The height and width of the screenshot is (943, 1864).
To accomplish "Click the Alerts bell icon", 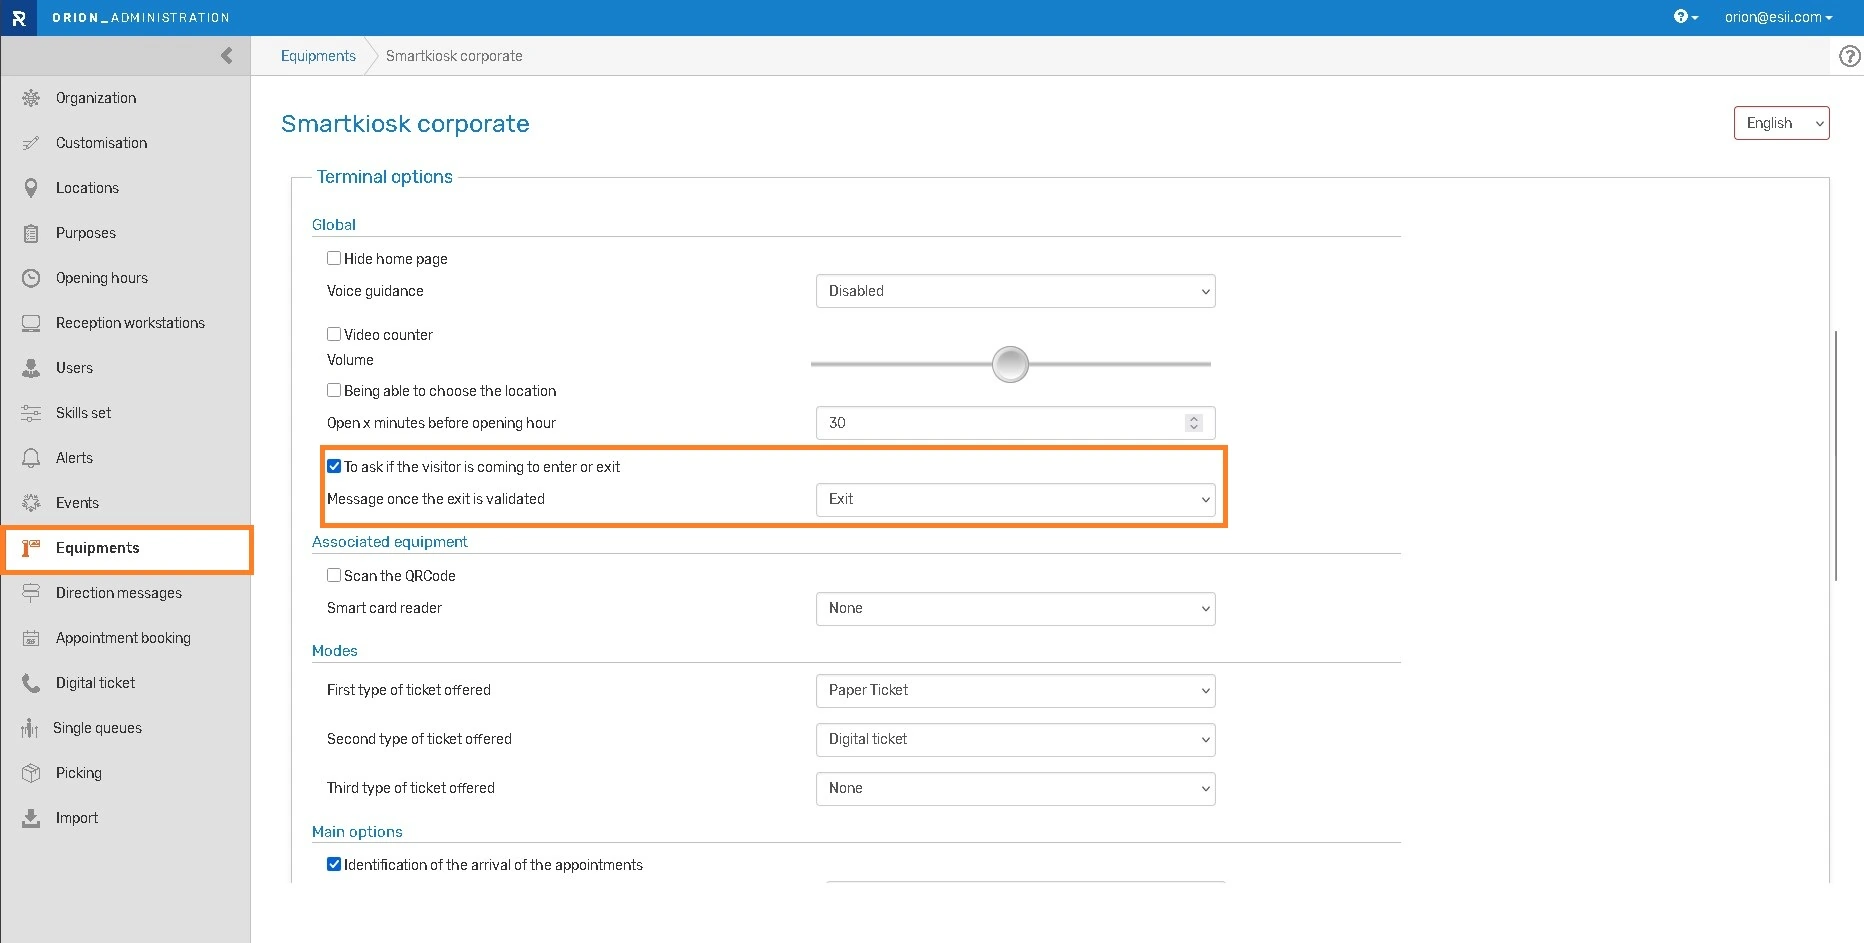I will click(x=31, y=458).
